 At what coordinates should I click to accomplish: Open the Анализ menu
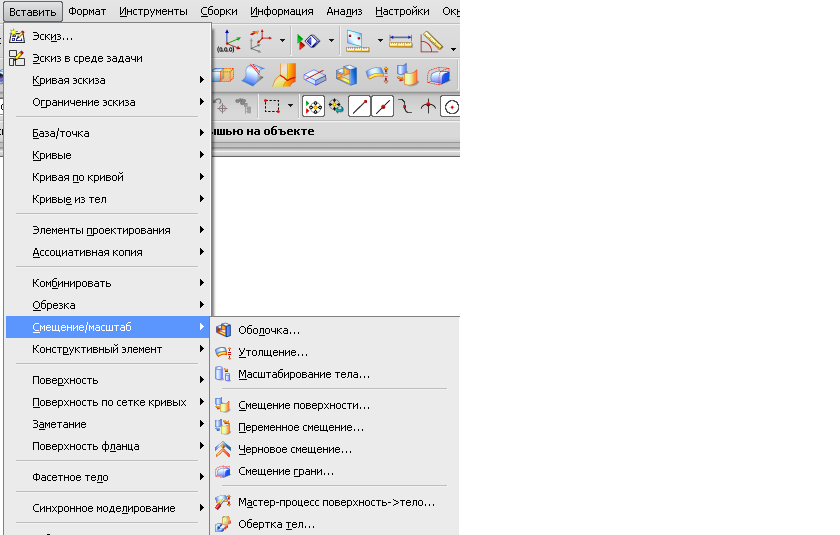344,11
